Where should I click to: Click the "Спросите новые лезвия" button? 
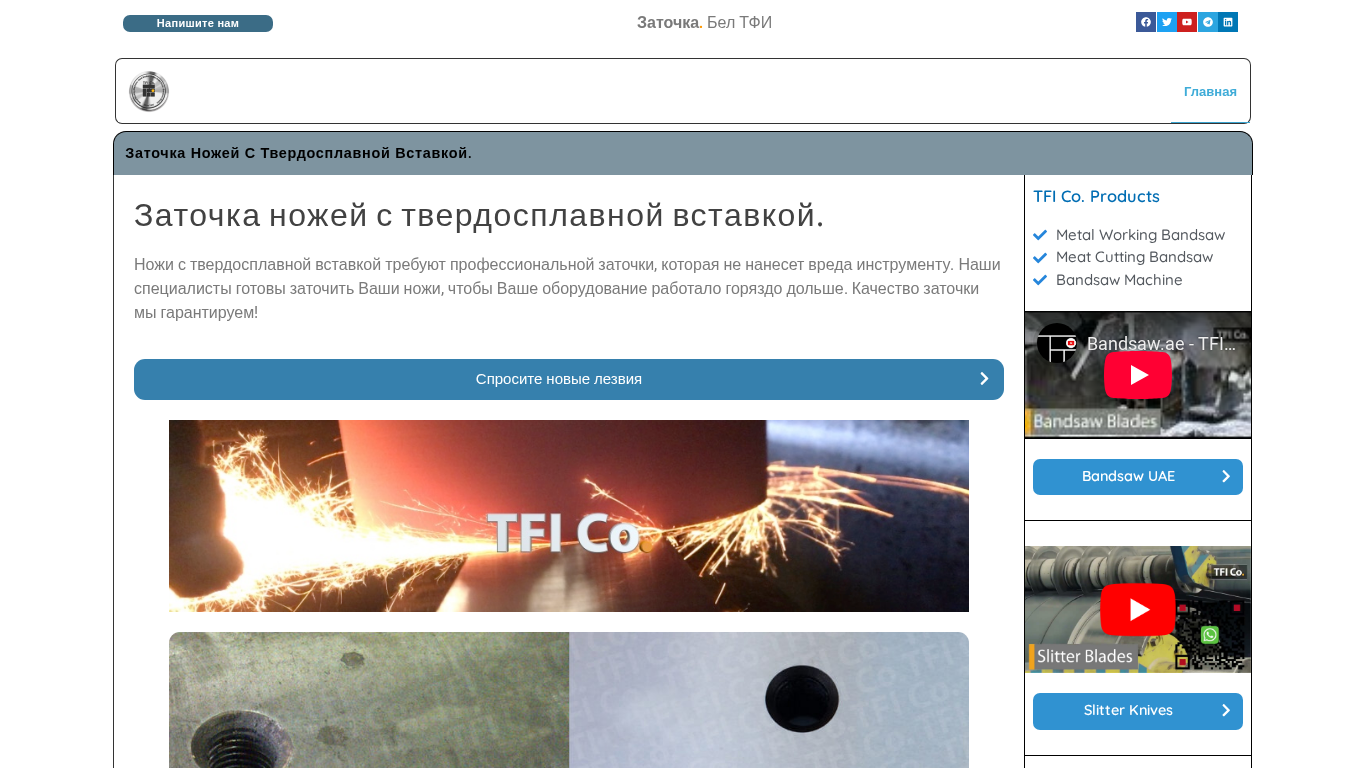pyautogui.click(x=569, y=379)
